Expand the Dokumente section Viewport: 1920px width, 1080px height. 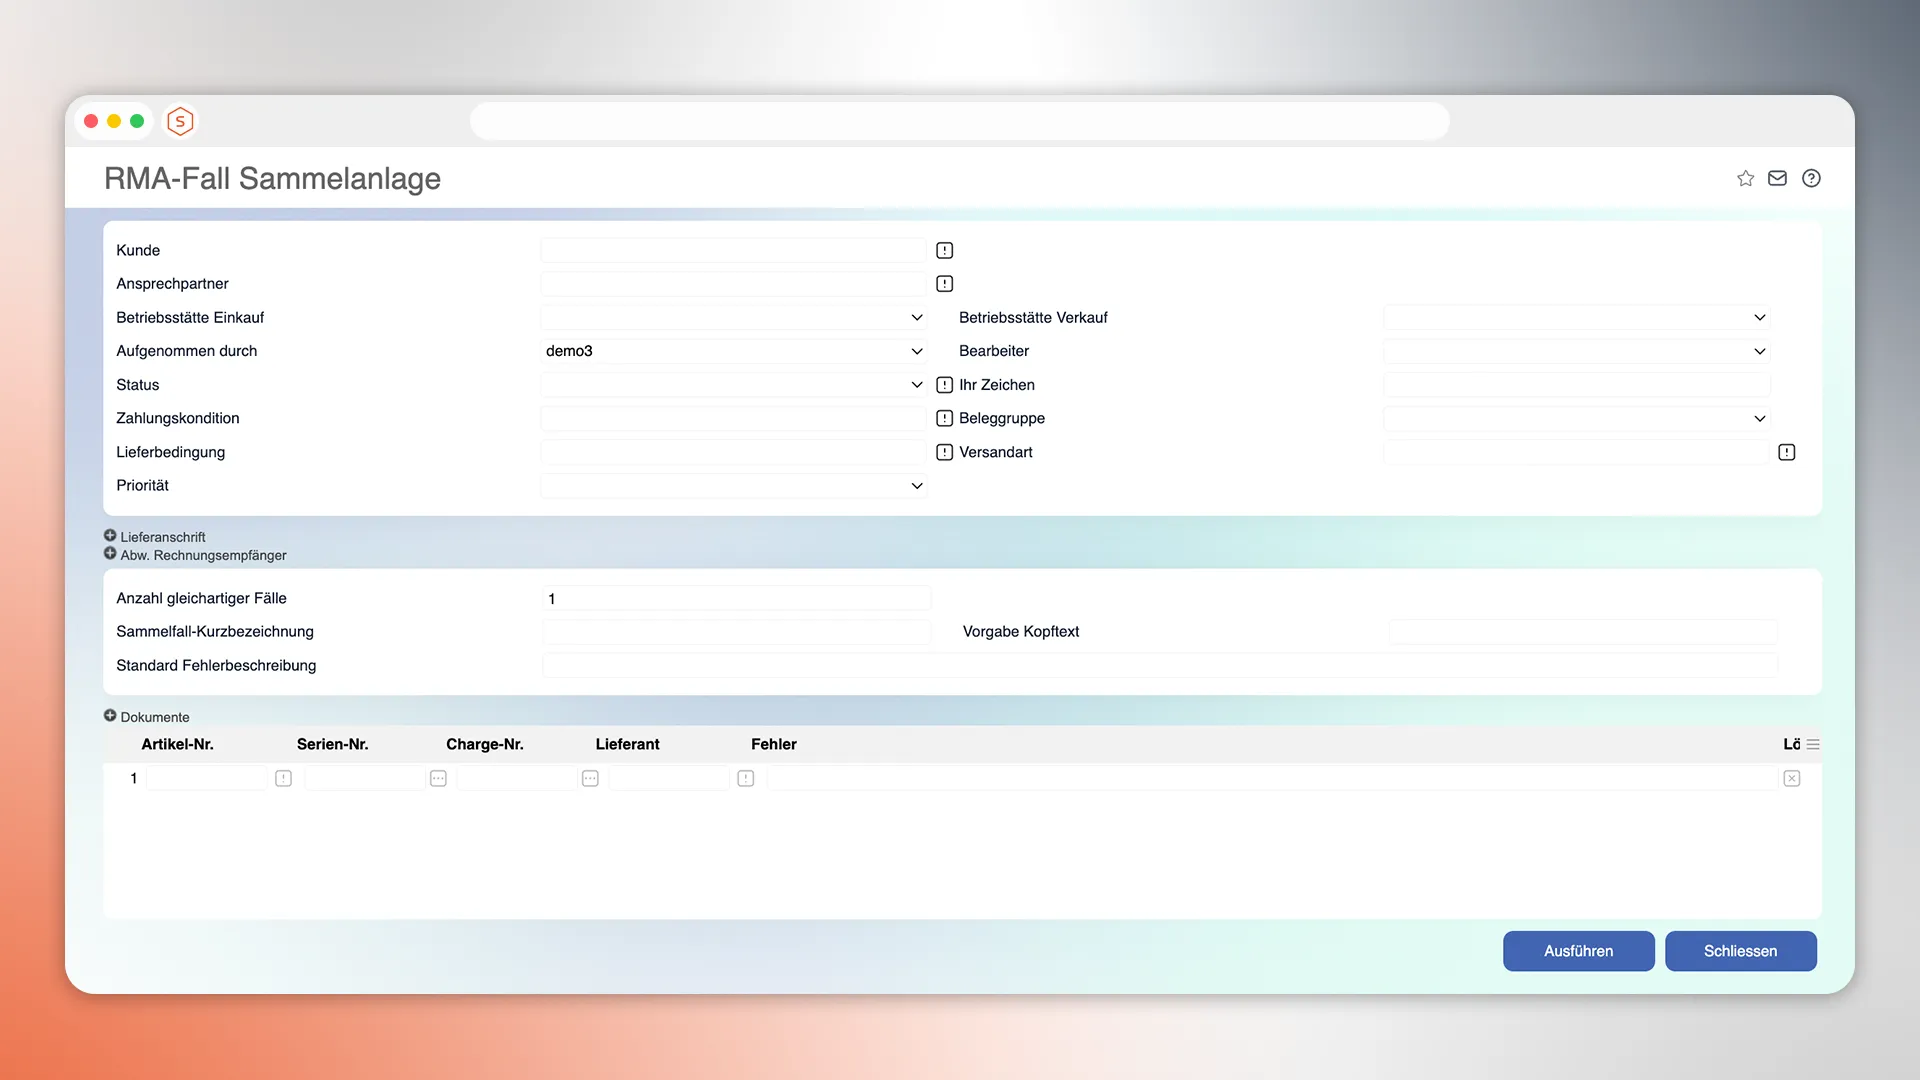point(110,716)
